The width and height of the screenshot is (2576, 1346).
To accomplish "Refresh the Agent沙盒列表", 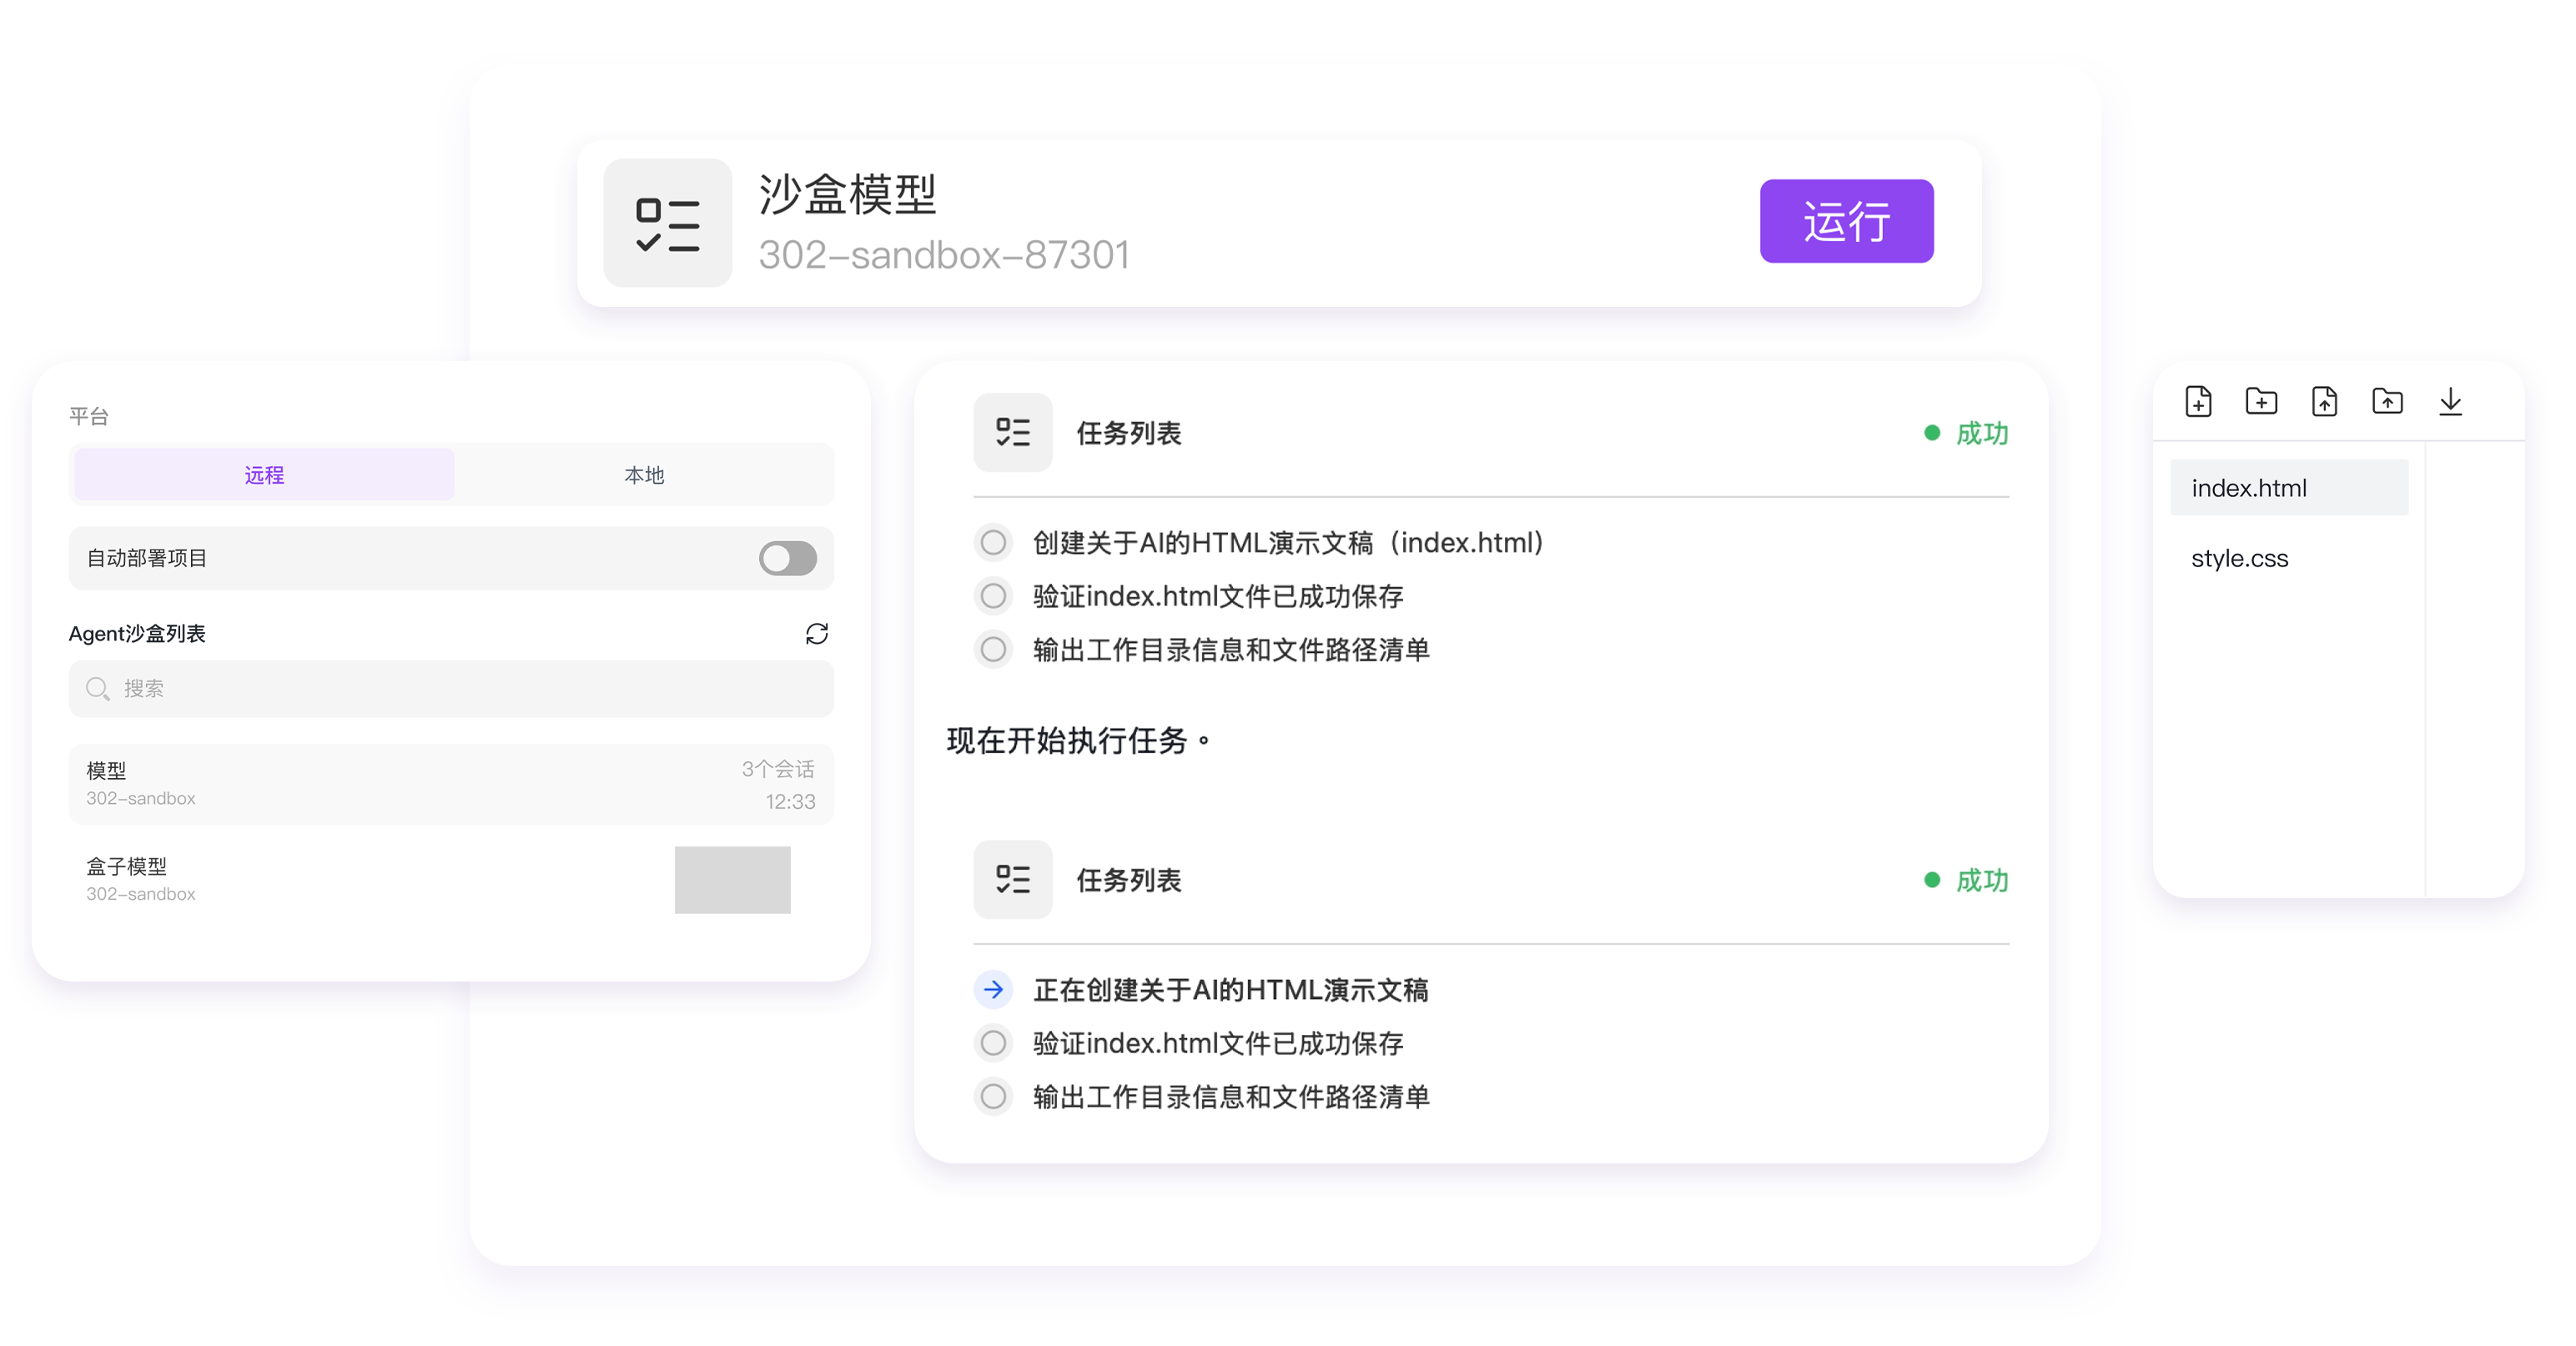I will pyautogui.click(x=817, y=633).
